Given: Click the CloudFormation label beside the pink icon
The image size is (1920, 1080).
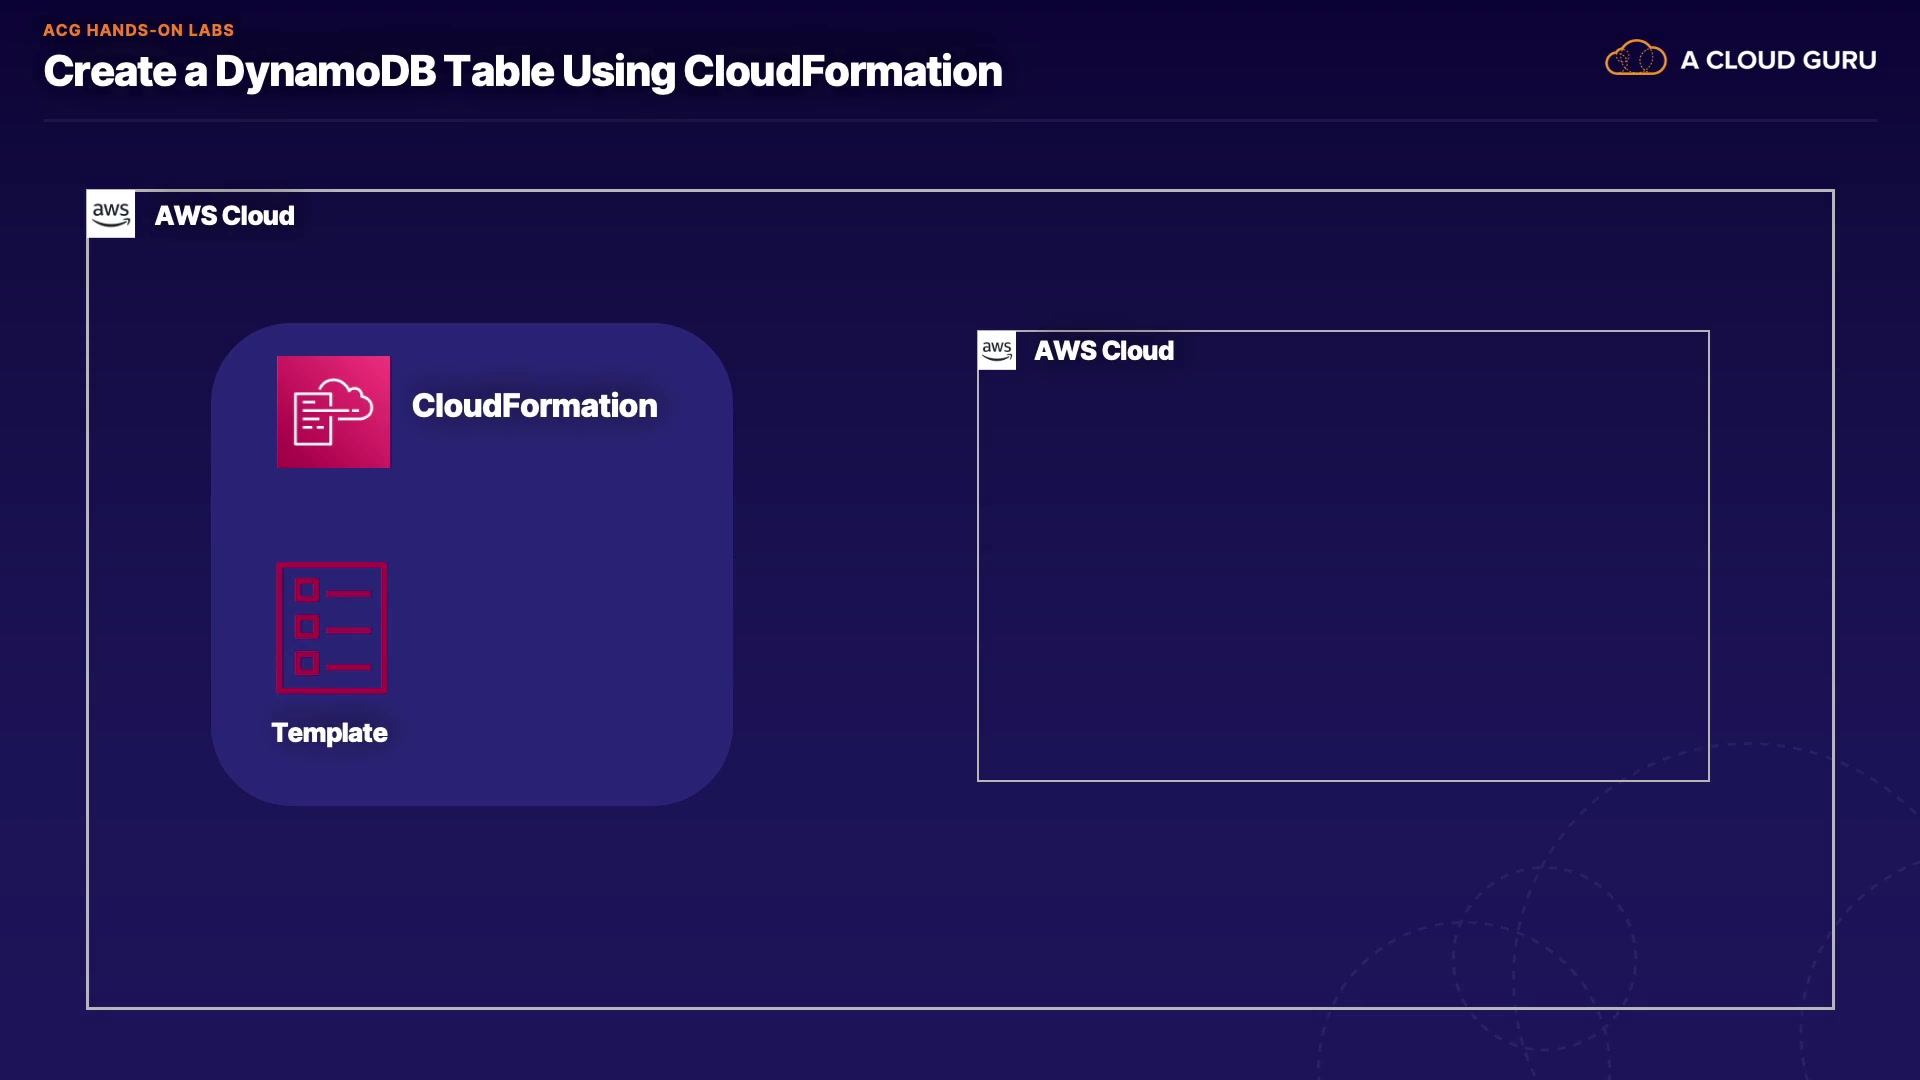Looking at the screenshot, I should point(534,406).
